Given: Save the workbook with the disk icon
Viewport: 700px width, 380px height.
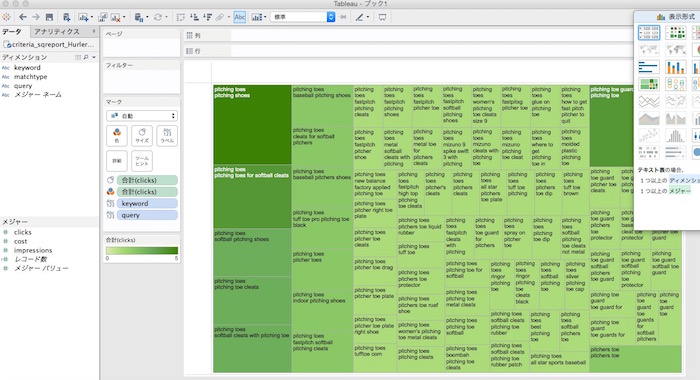Looking at the screenshot, I should pyautogui.click(x=49, y=17).
